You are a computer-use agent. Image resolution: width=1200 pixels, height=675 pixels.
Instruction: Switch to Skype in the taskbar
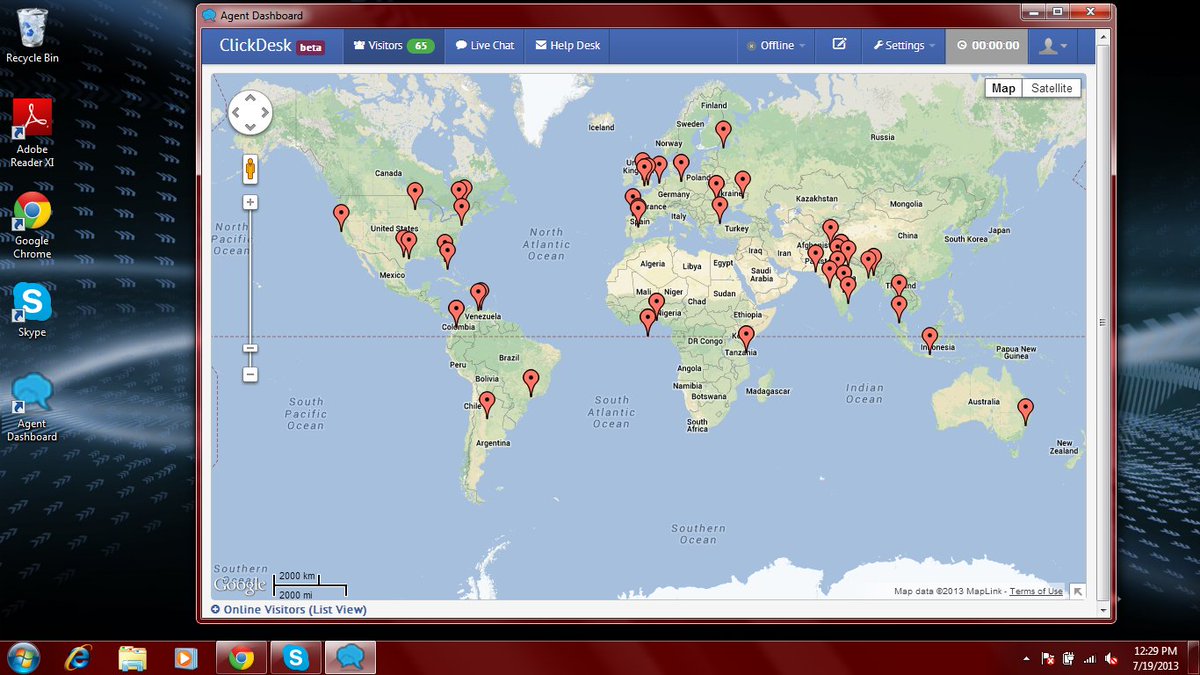coord(295,657)
